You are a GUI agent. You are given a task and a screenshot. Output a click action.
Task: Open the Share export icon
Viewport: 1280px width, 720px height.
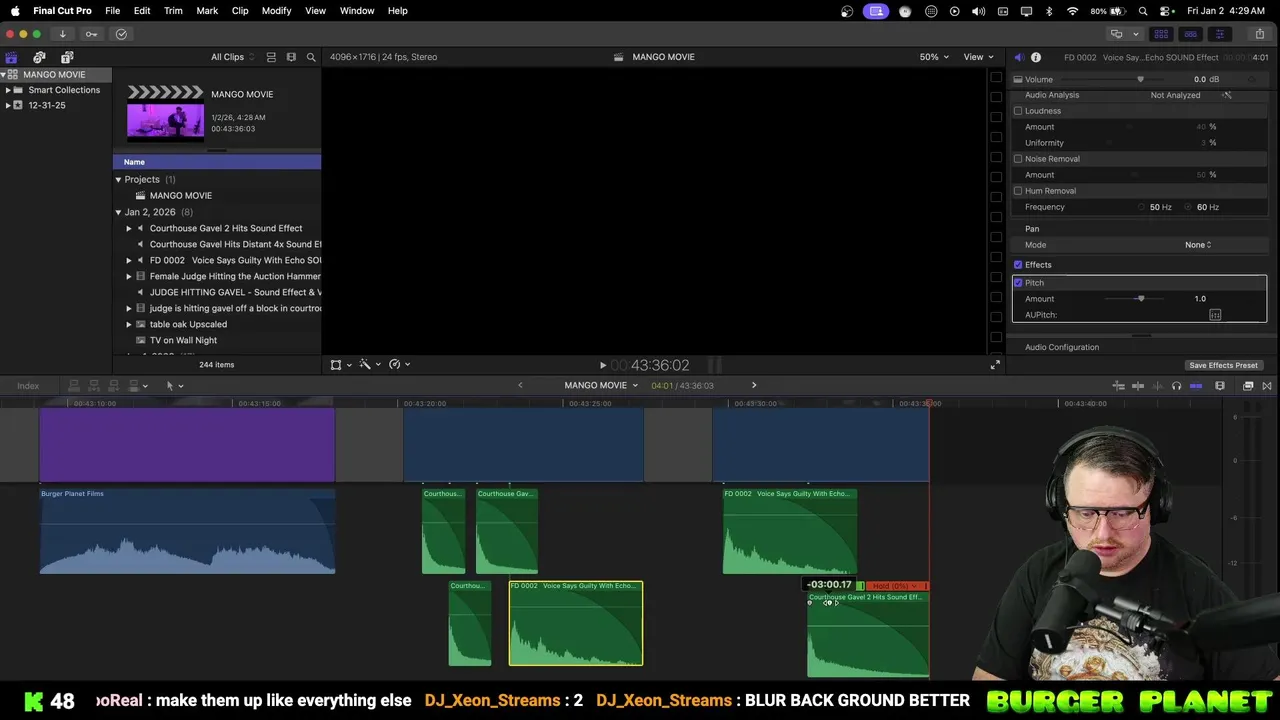tap(1259, 34)
